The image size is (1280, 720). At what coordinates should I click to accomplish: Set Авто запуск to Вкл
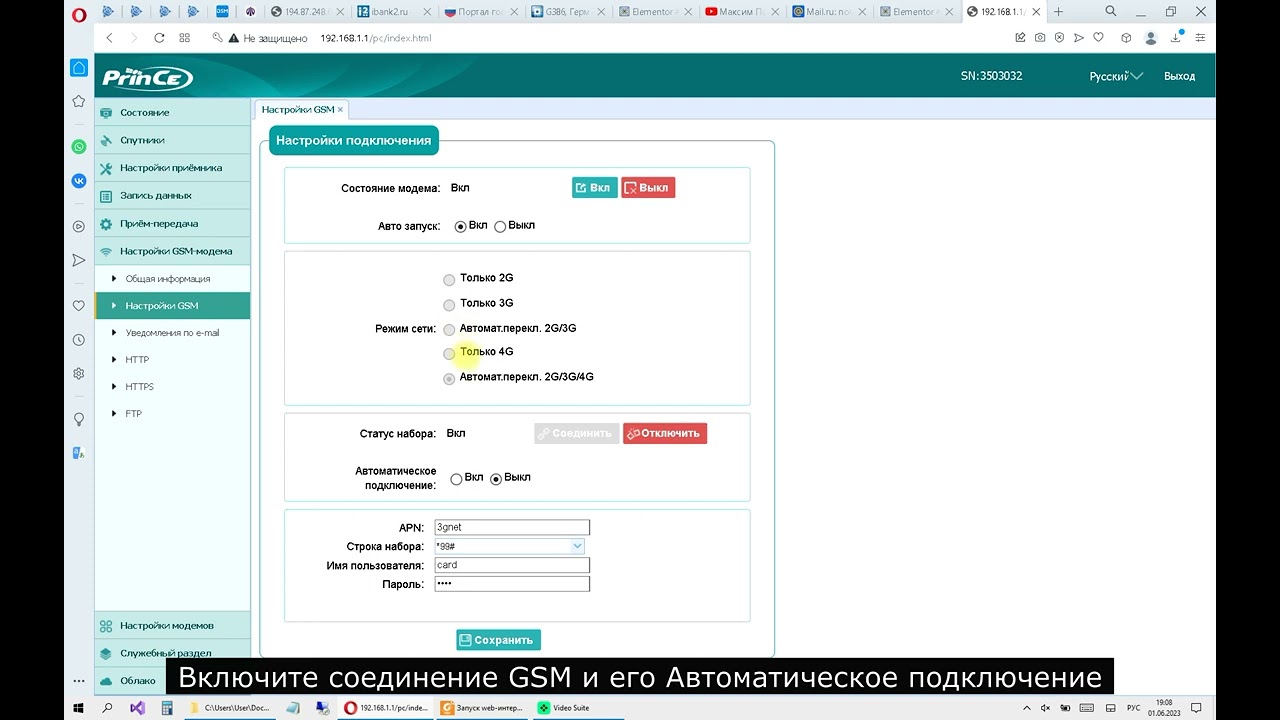coord(460,227)
